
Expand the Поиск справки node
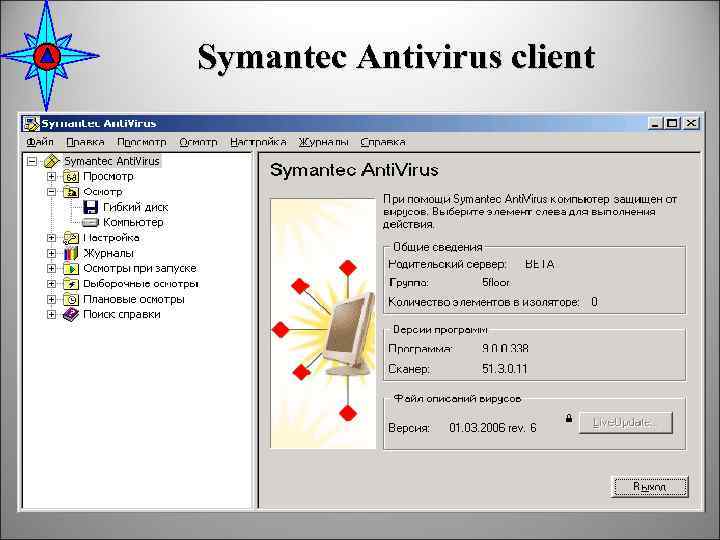(51, 315)
